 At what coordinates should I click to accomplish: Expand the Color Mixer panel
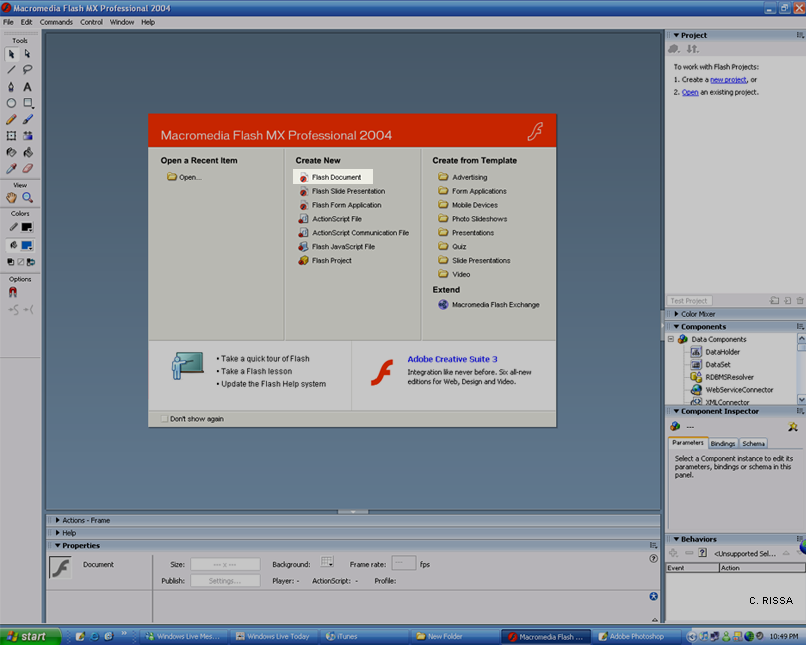point(676,314)
